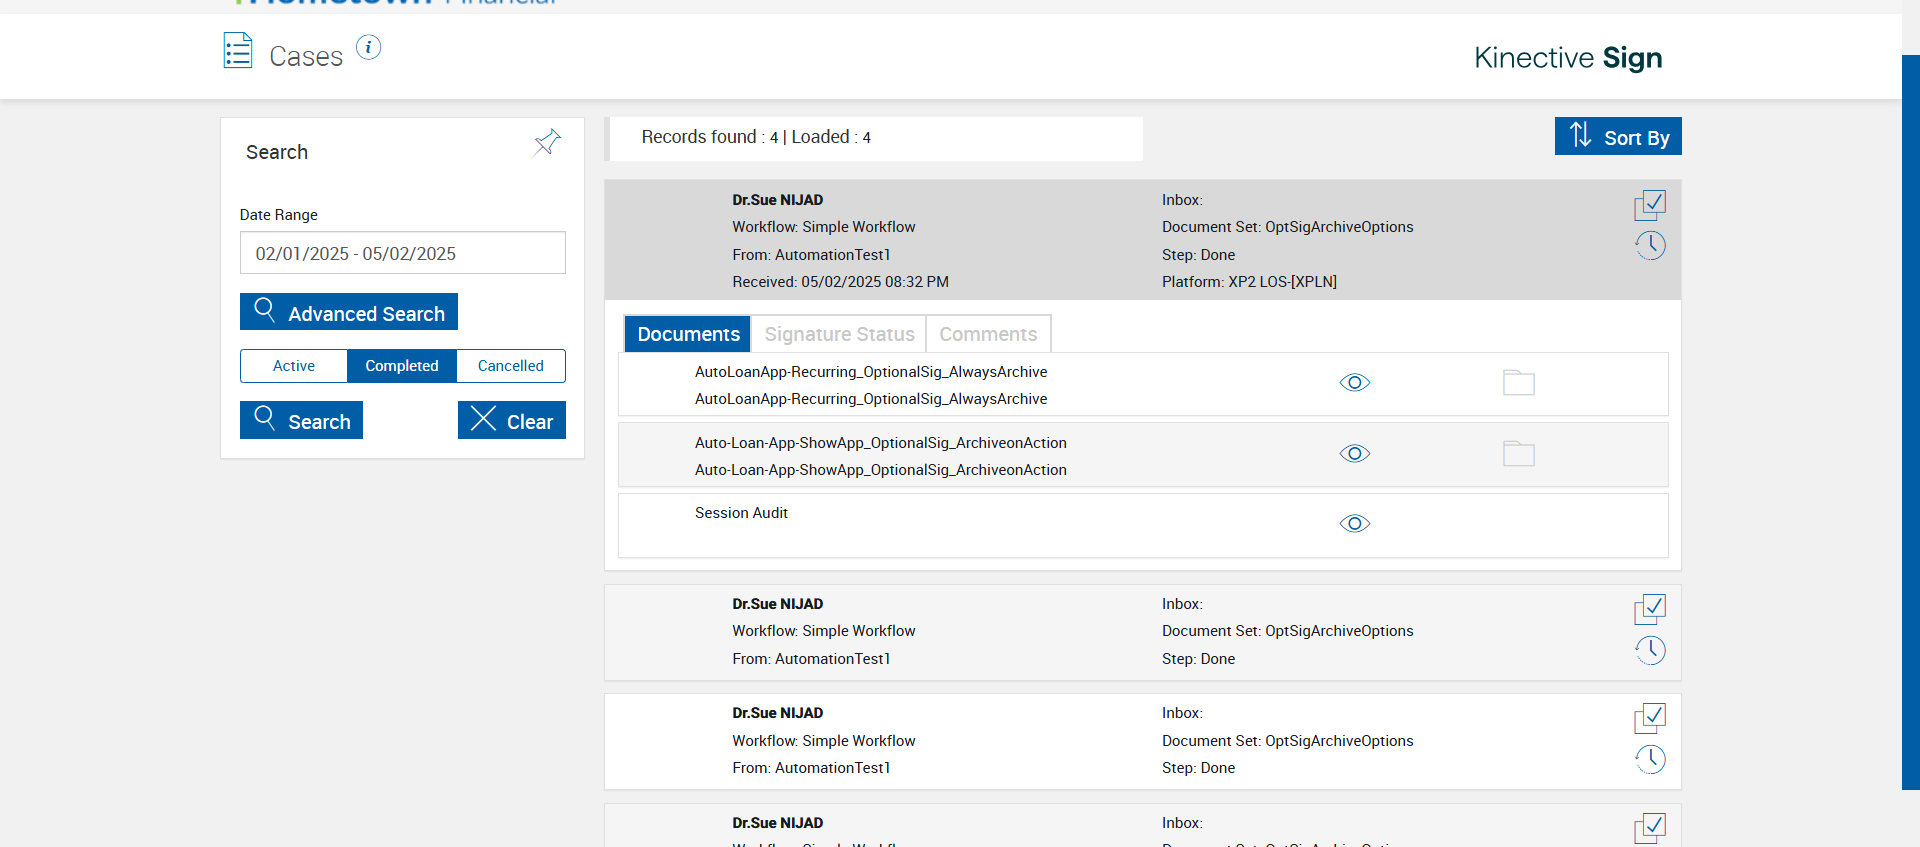
Task: Open history clock icon of third case
Action: click(1650, 759)
